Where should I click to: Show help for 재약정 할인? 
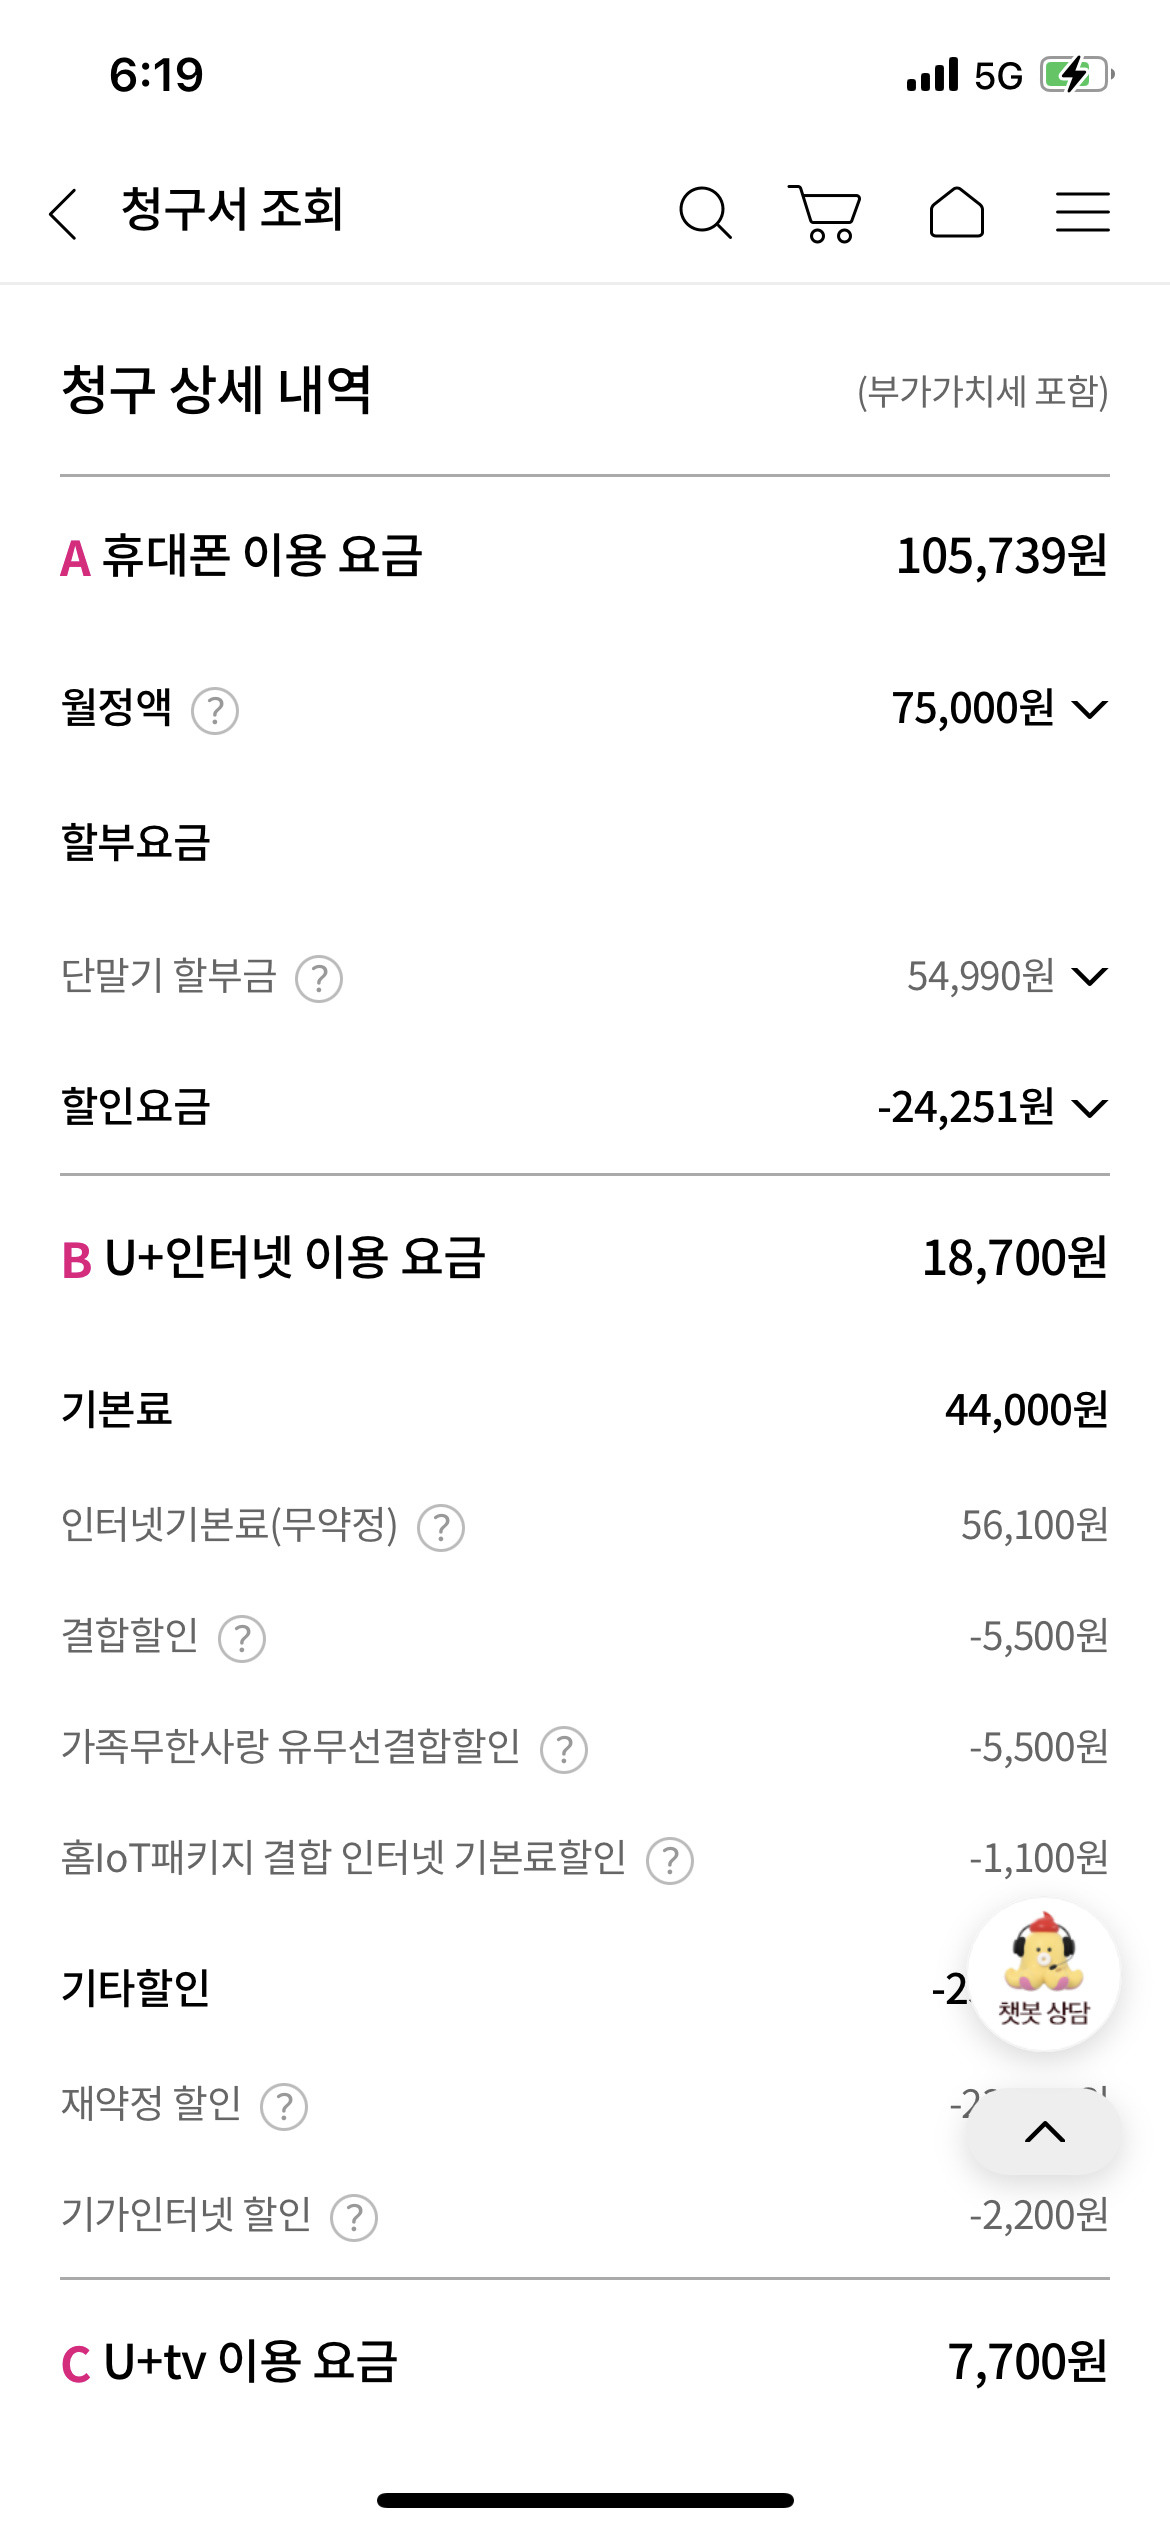[284, 2107]
